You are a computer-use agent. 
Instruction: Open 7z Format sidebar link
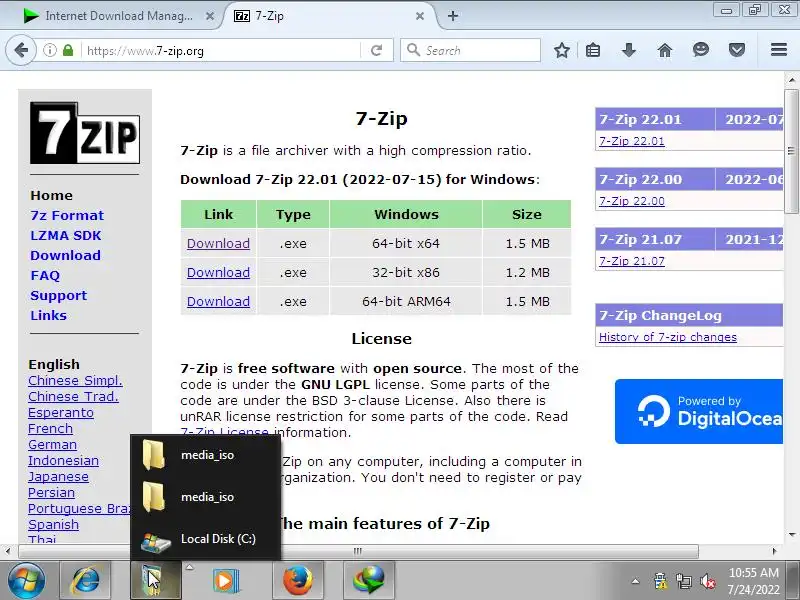click(x=67, y=215)
